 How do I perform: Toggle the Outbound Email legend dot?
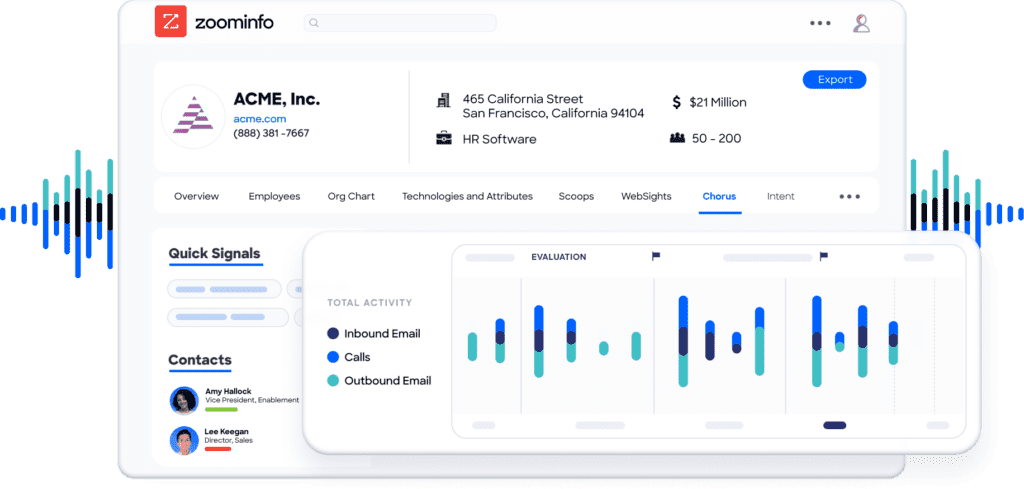(332, 381)
